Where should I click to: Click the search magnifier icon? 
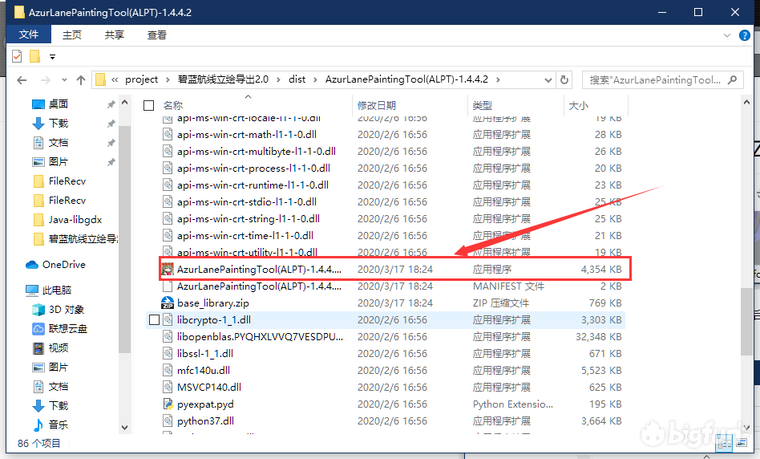(732, 80)
